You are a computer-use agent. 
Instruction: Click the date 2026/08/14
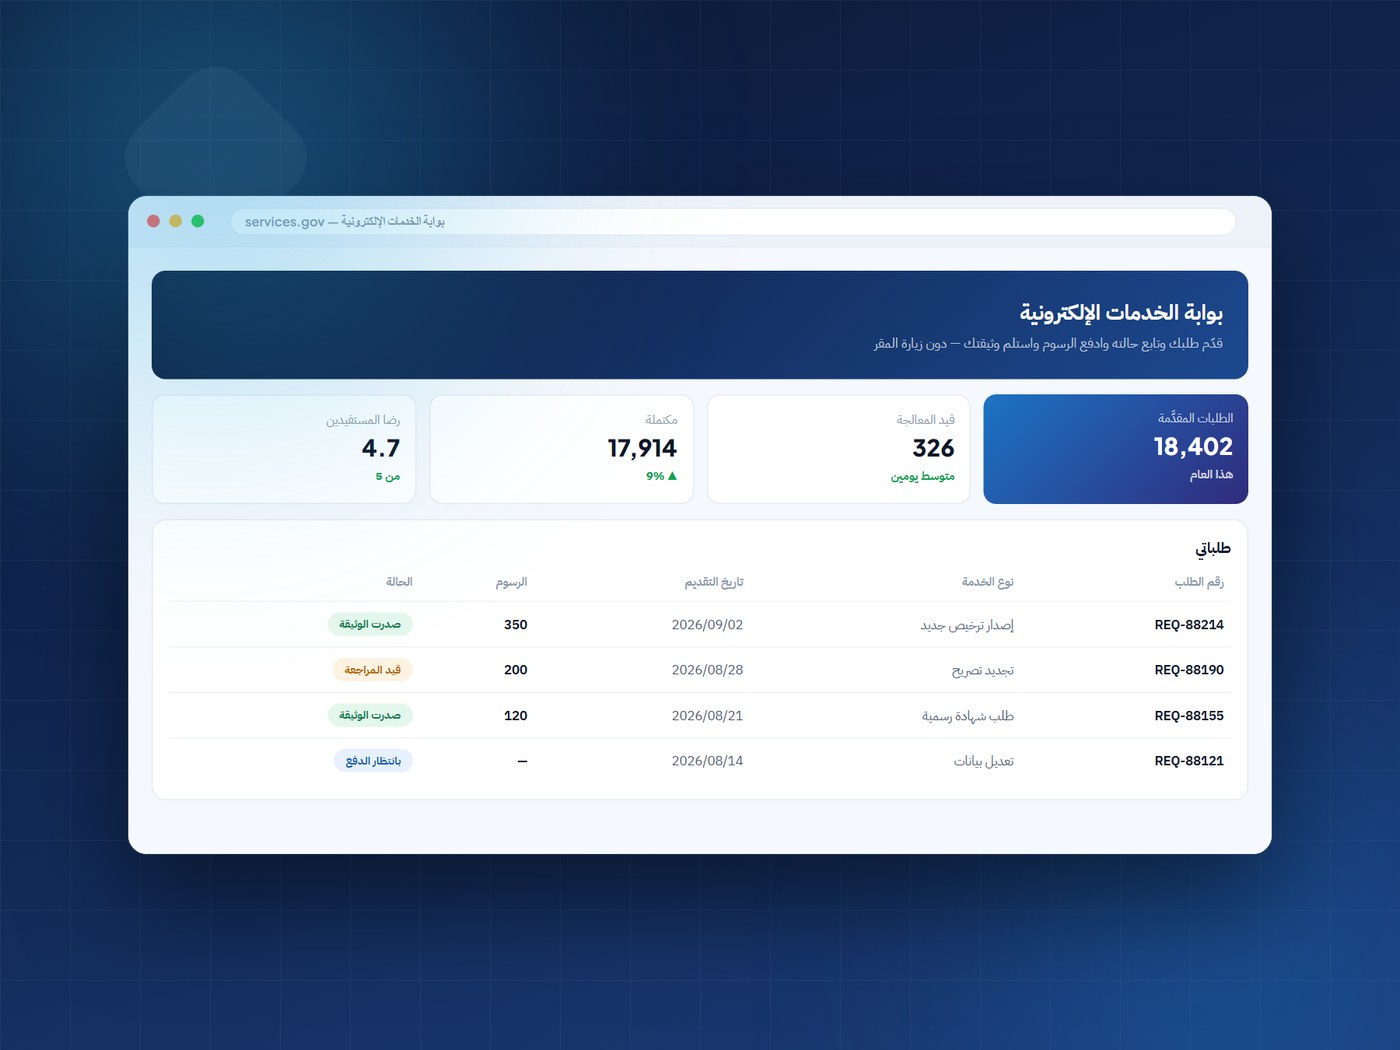[708, 761]
